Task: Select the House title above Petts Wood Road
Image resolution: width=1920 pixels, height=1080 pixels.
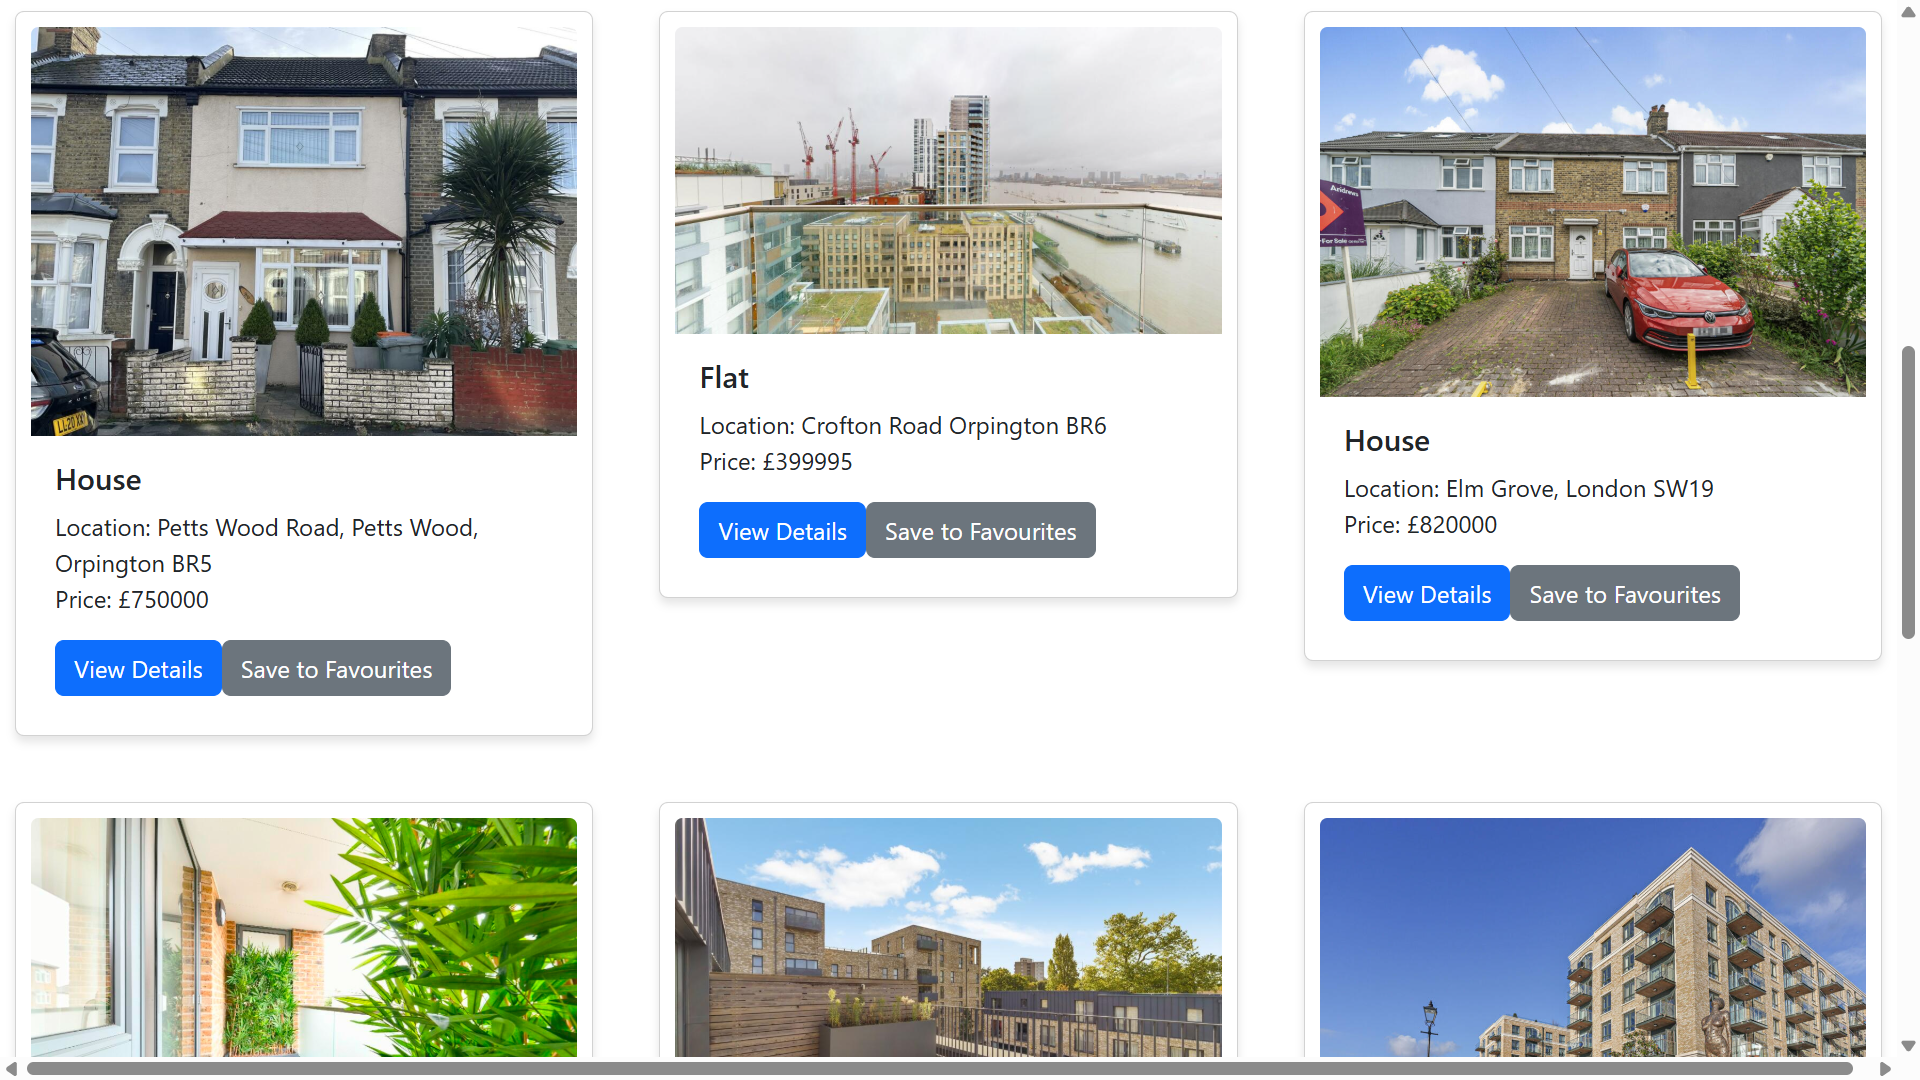Action: [98, 480]
